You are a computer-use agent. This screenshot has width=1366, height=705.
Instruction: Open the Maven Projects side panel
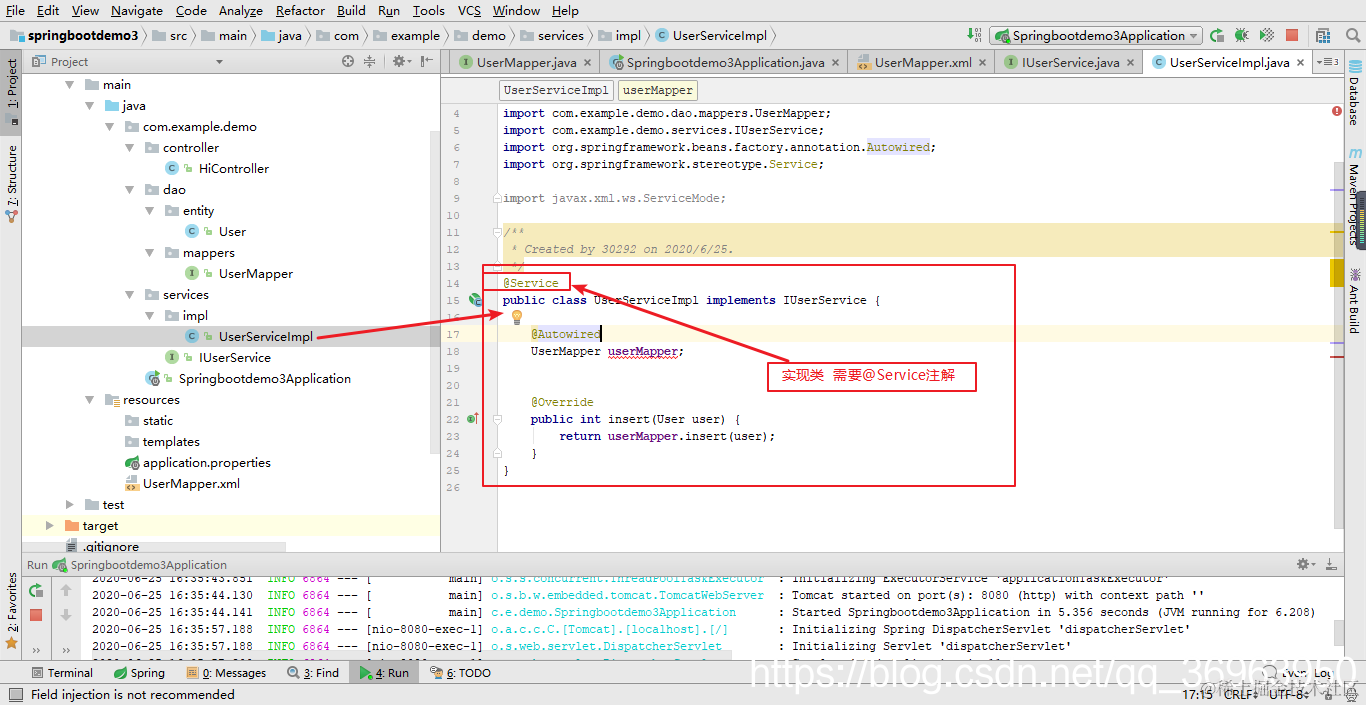(x=1354, y=196)
